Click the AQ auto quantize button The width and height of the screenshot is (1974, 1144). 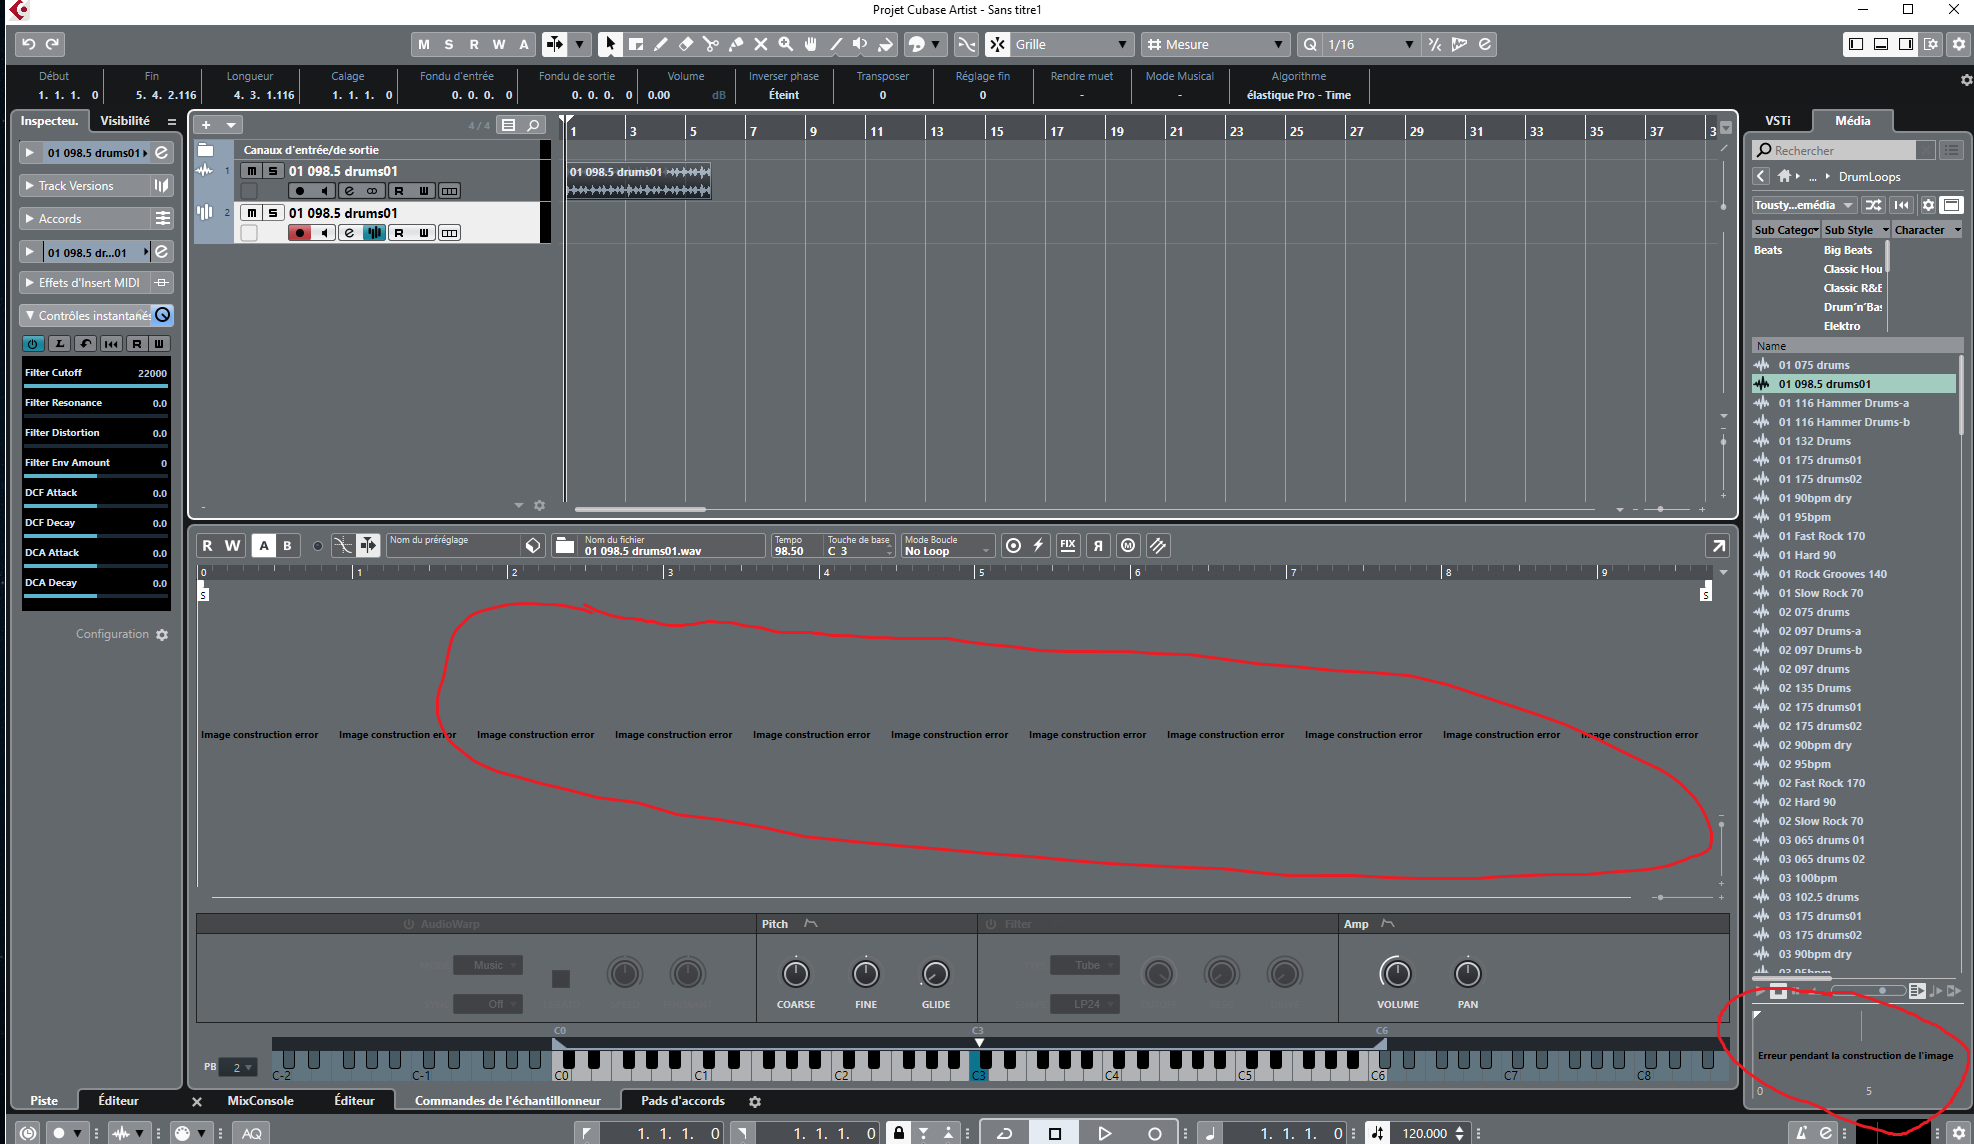pyautogui.click(x=252, y=1133)
